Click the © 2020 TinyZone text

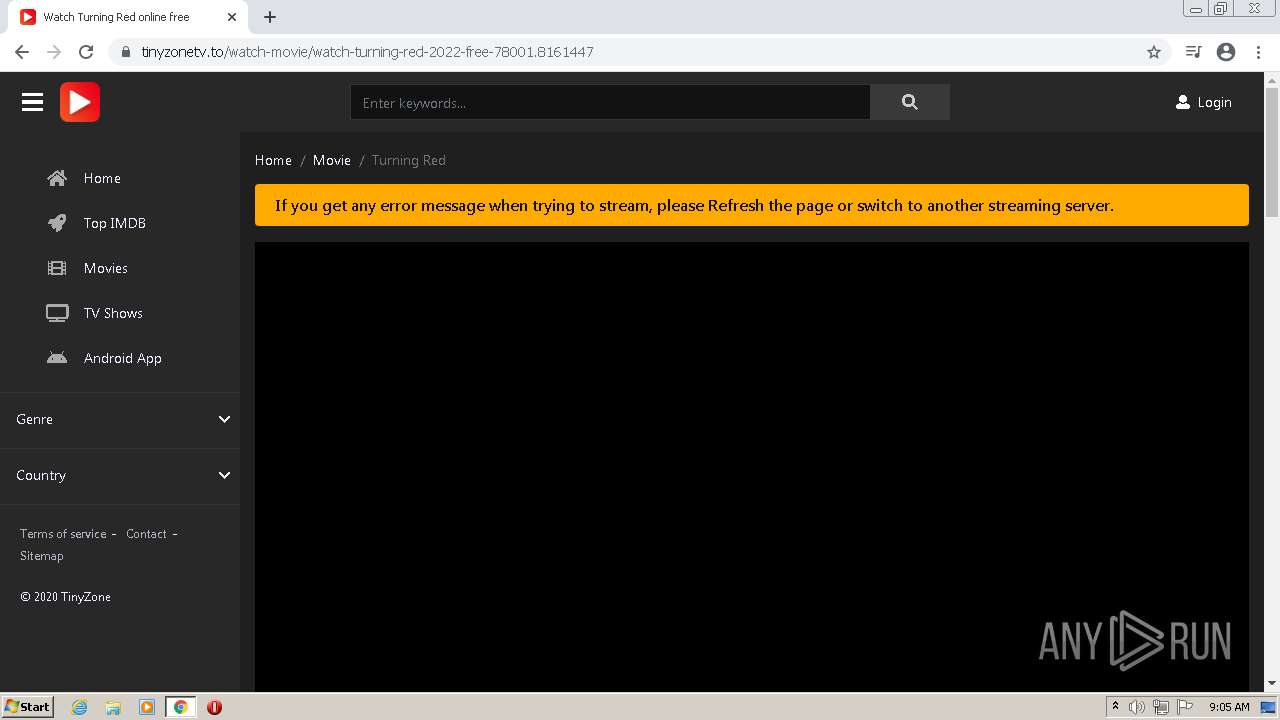point(65,597)
